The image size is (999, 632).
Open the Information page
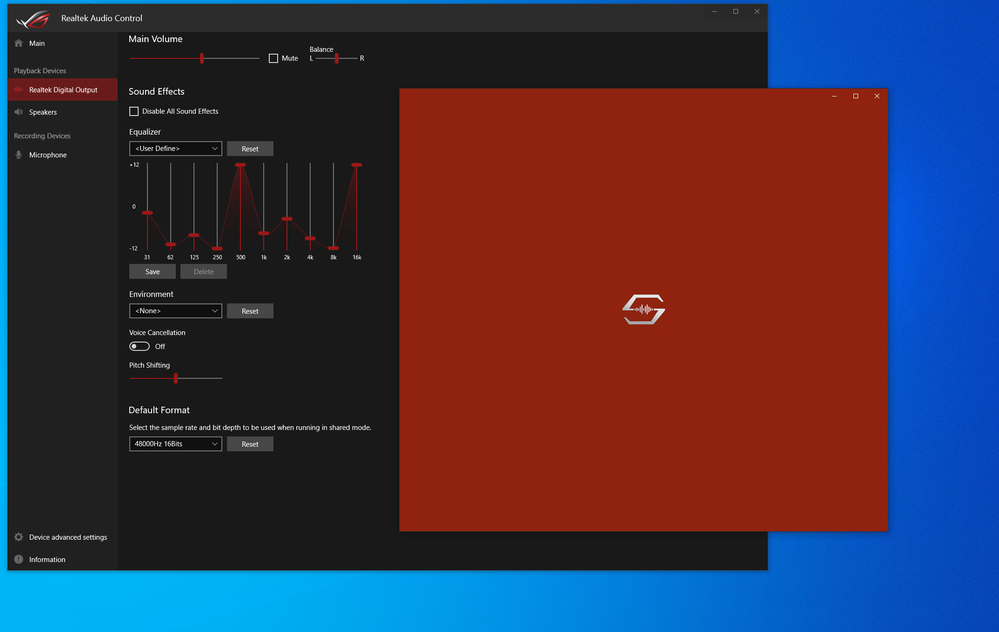tap(62, 559)
